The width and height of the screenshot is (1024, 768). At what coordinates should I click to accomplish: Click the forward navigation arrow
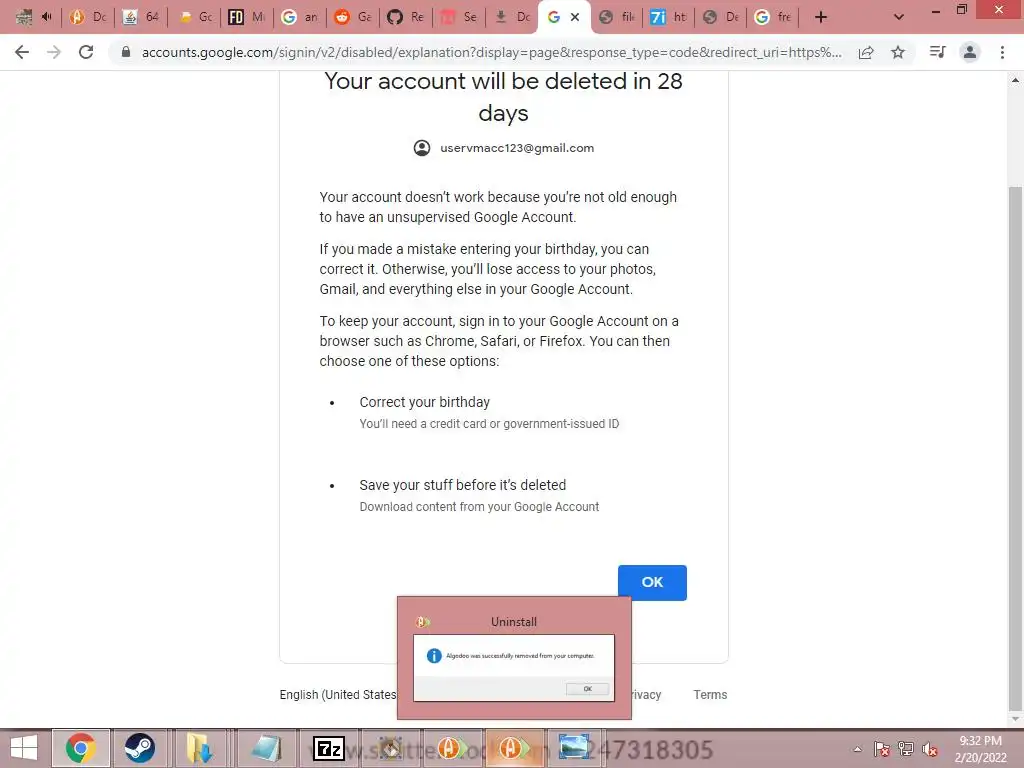[x=54, y=52]
